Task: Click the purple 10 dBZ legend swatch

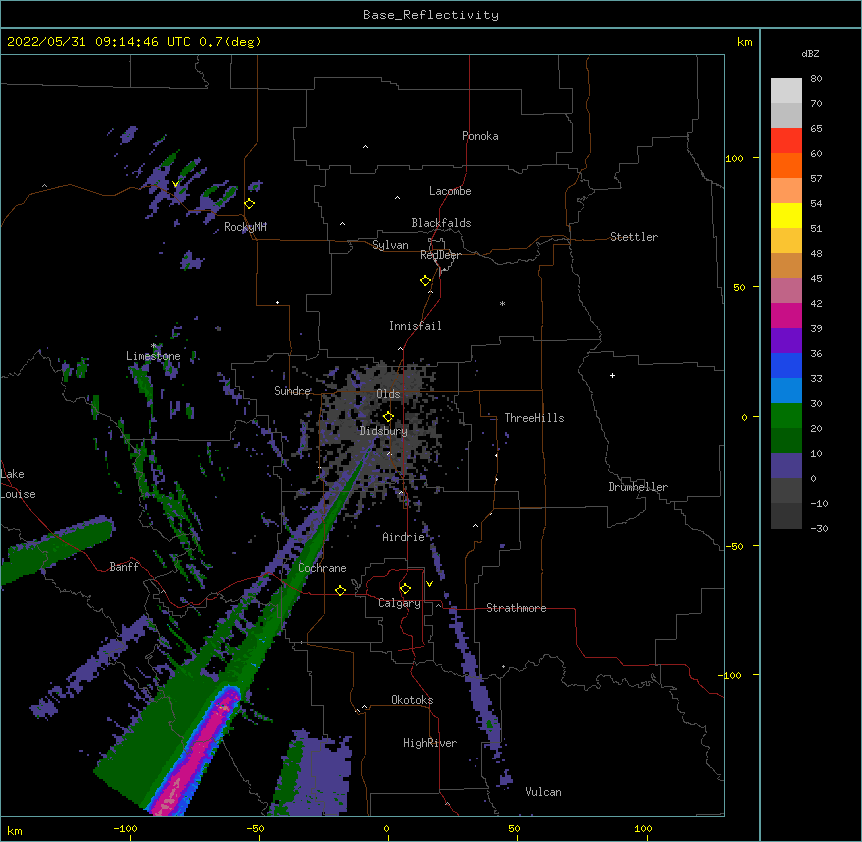Action: (786, 466)
